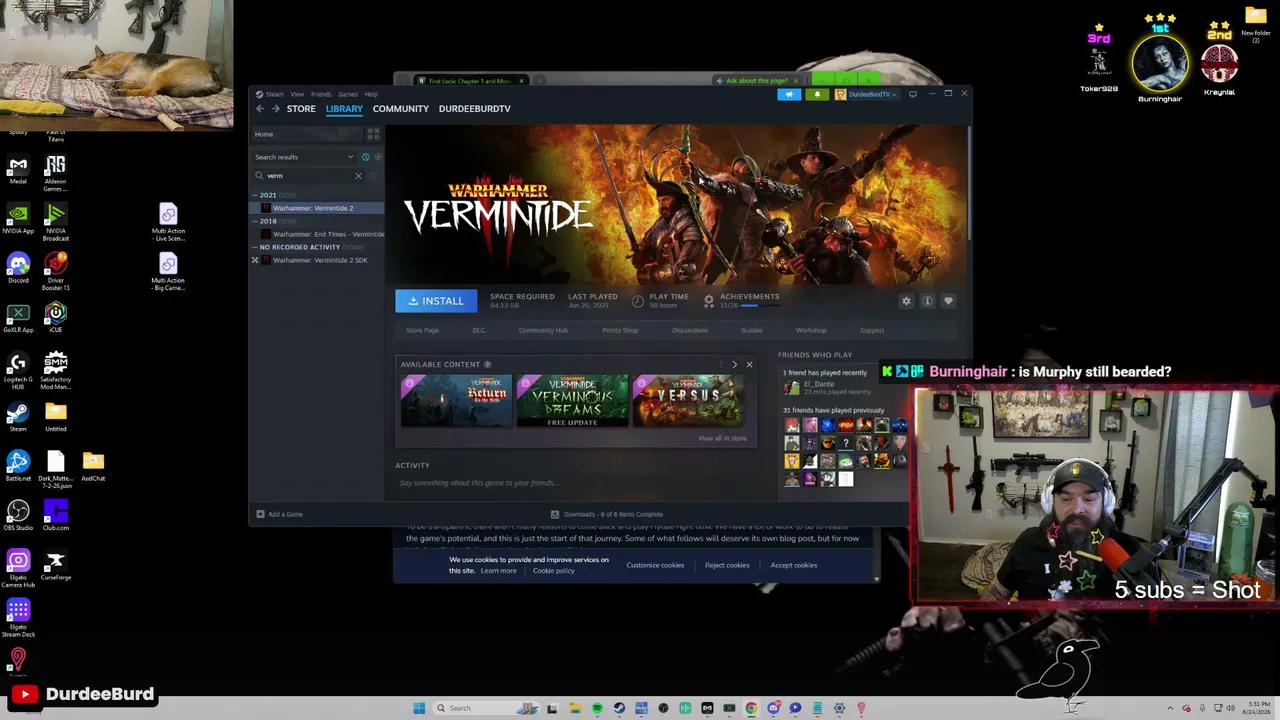Open advanced library filter options

(x=374, y=176)
